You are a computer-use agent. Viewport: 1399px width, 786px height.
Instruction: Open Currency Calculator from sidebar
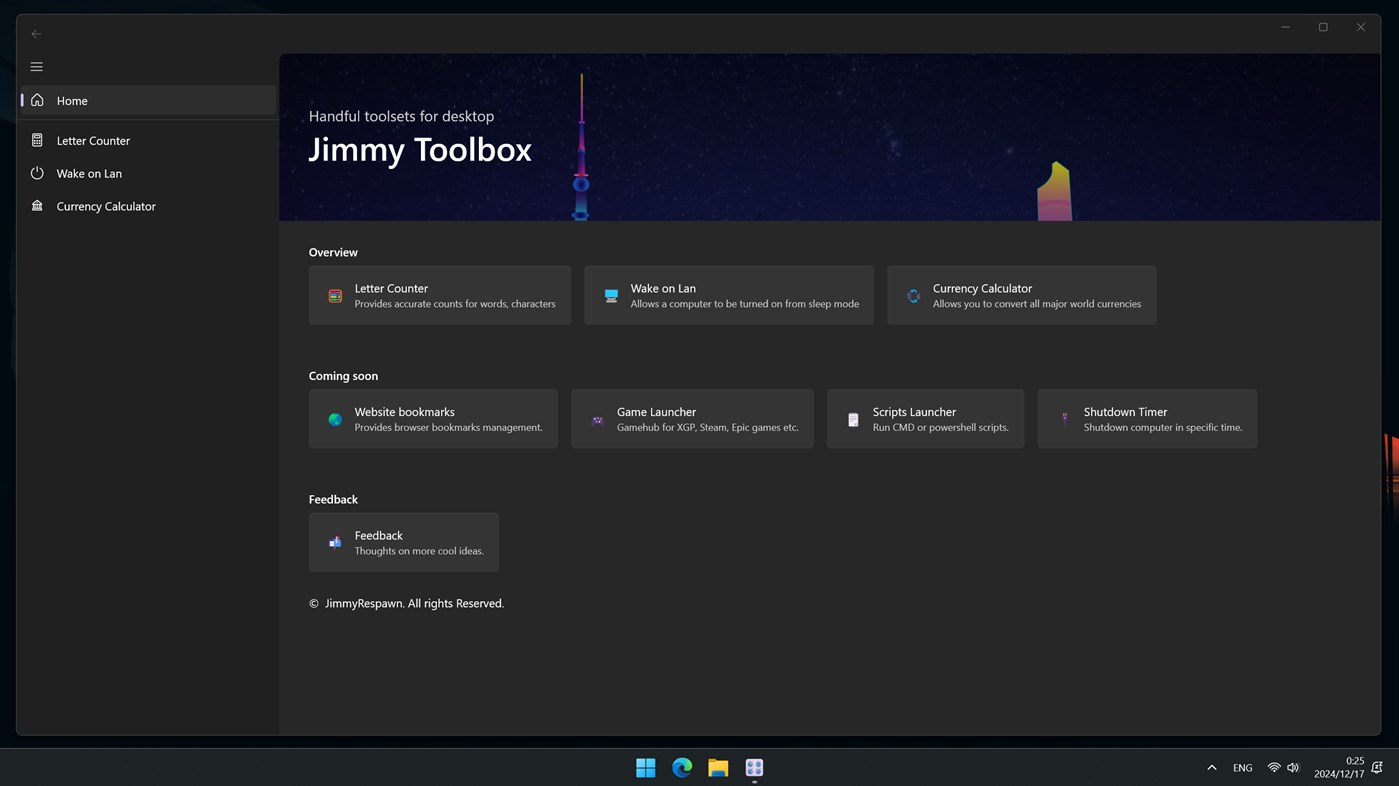pos(148,207)
